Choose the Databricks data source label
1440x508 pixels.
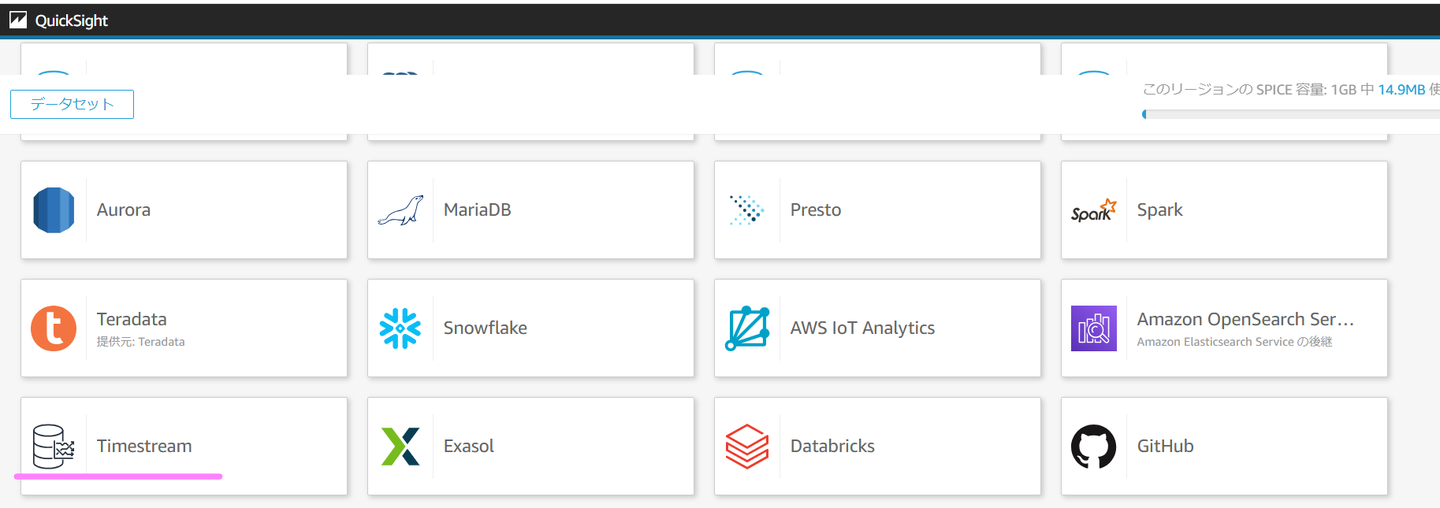(x=832, y=446)
